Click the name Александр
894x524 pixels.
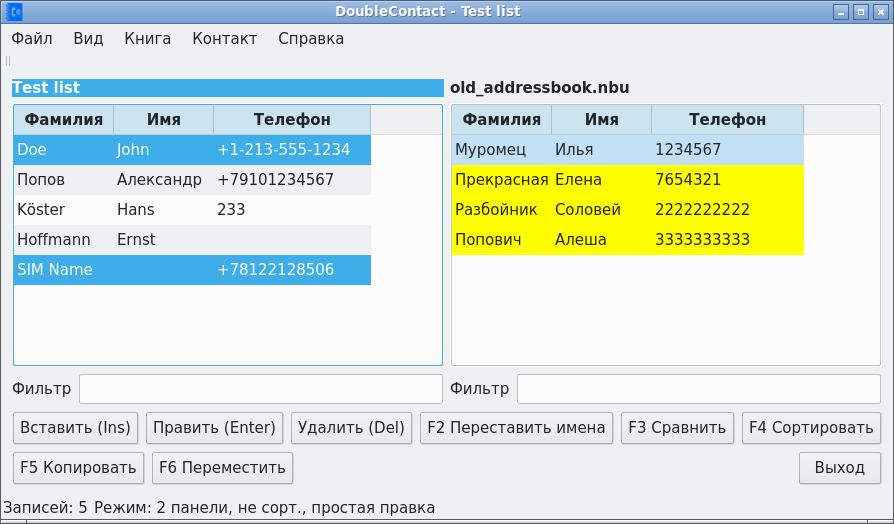tap(159, 180)
